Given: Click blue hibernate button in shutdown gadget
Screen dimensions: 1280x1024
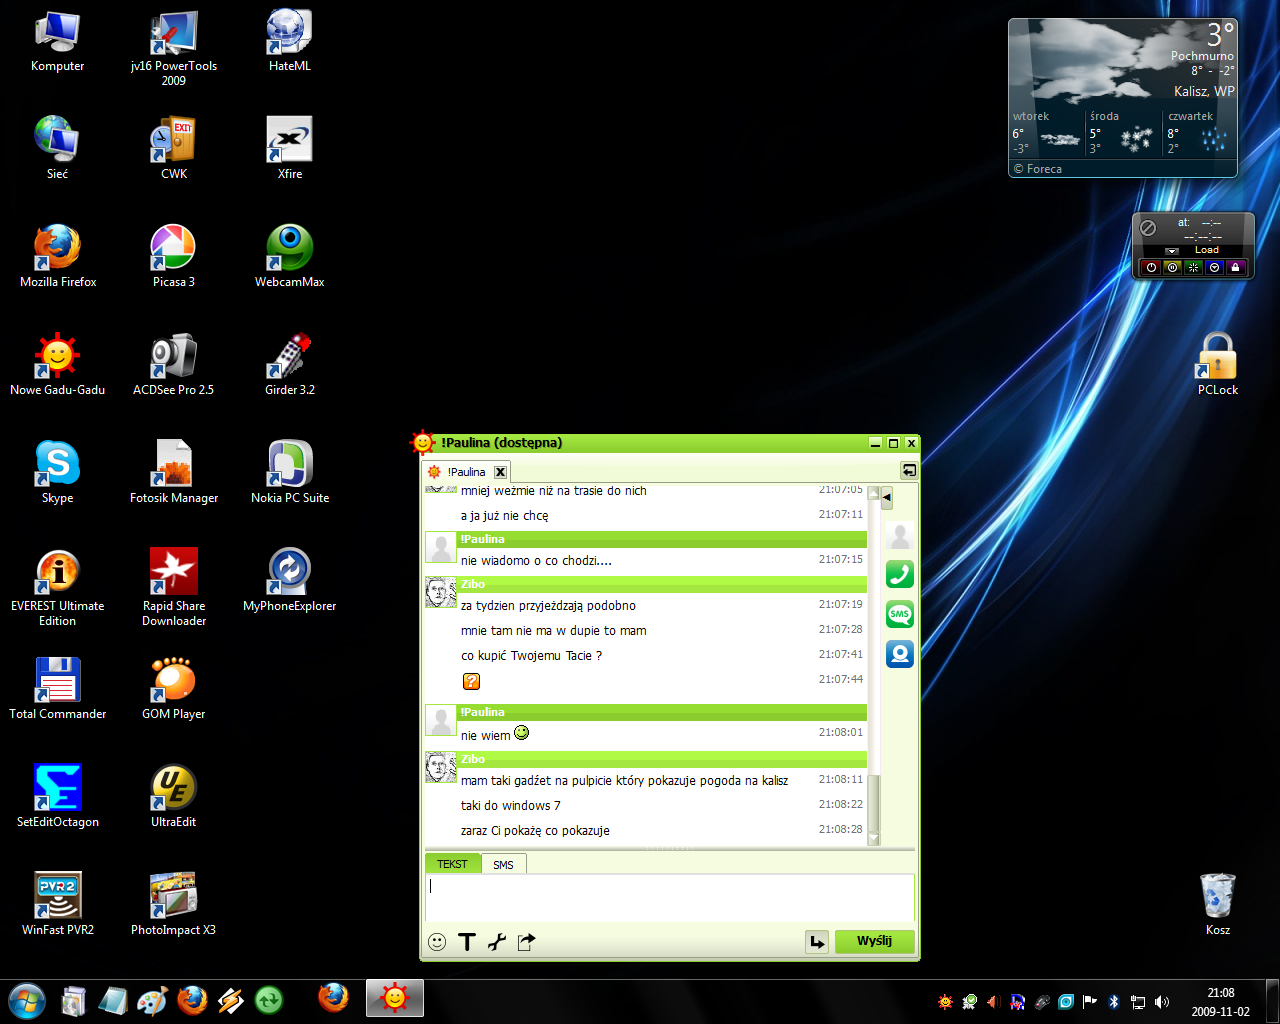Looking at the screenshot, I should point(1214,268).
